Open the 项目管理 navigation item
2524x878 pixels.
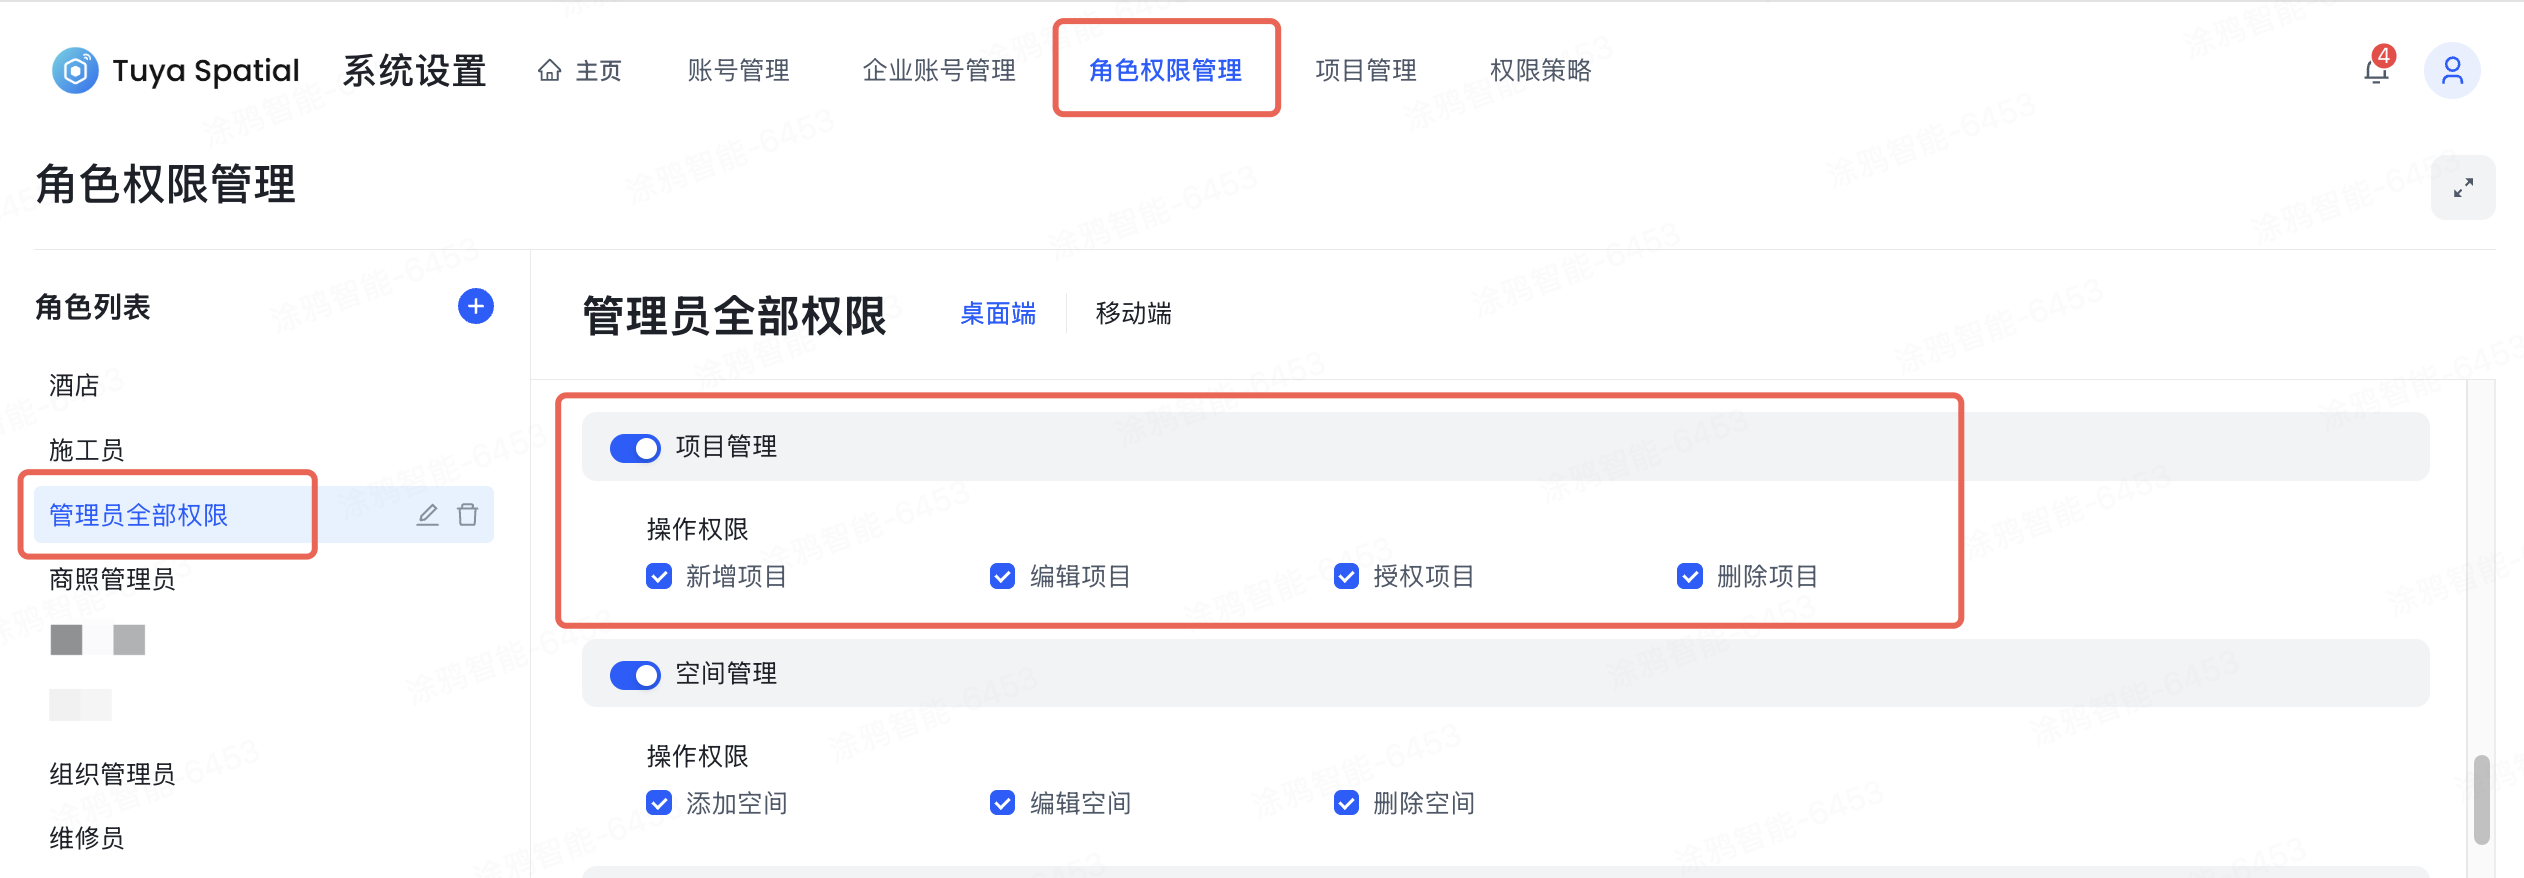[1366, 70]
